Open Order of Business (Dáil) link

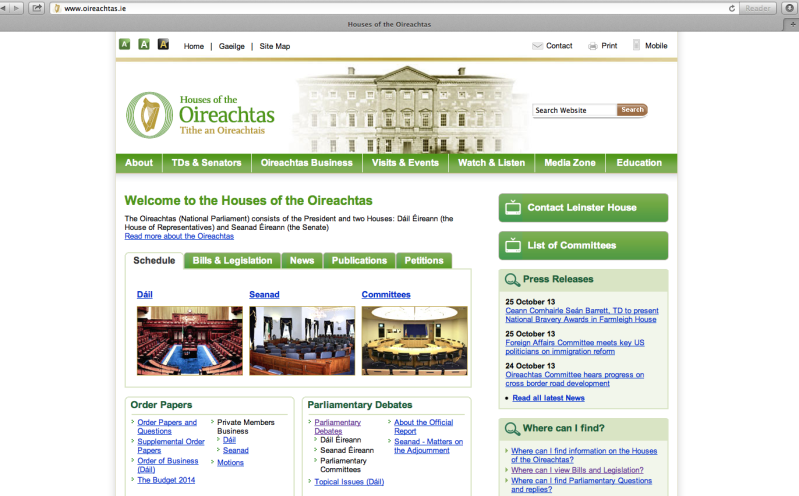point(168,465)
